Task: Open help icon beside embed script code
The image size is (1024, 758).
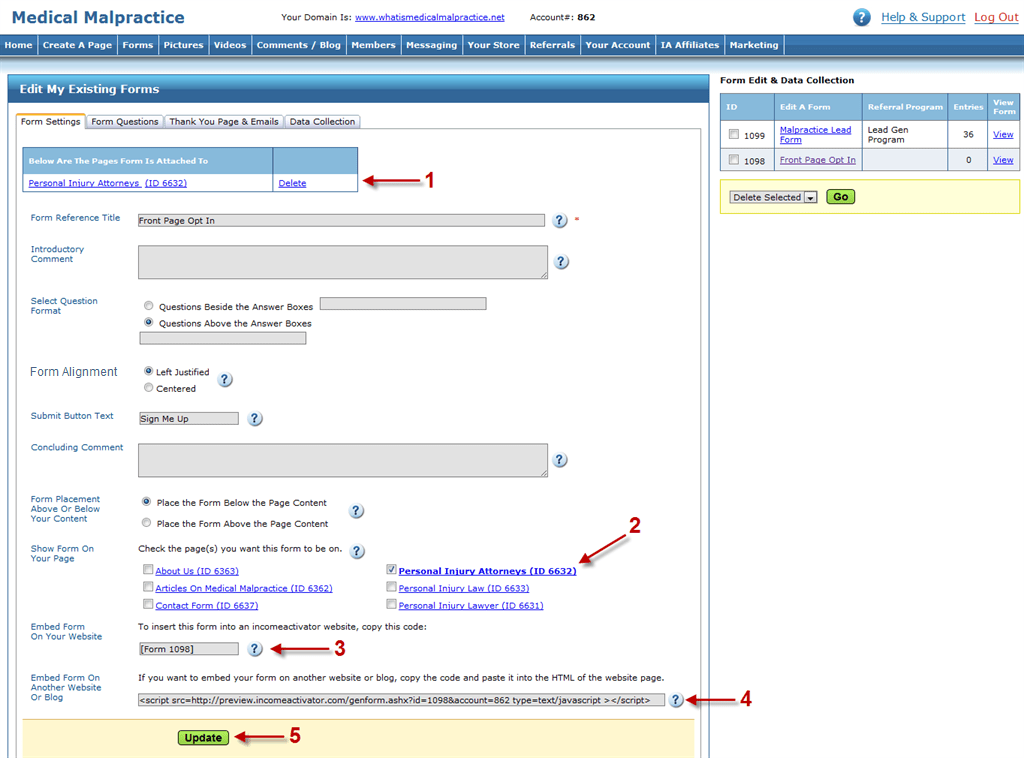Action: tap(676, 700)
